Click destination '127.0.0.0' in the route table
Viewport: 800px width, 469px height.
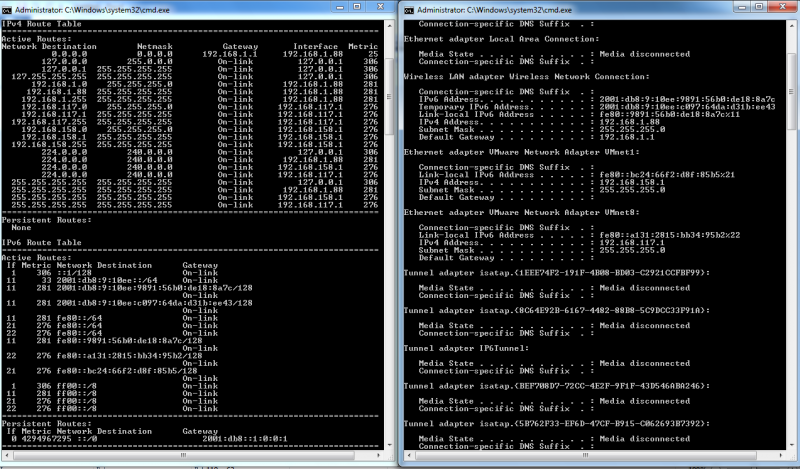(x=64, y=62)
